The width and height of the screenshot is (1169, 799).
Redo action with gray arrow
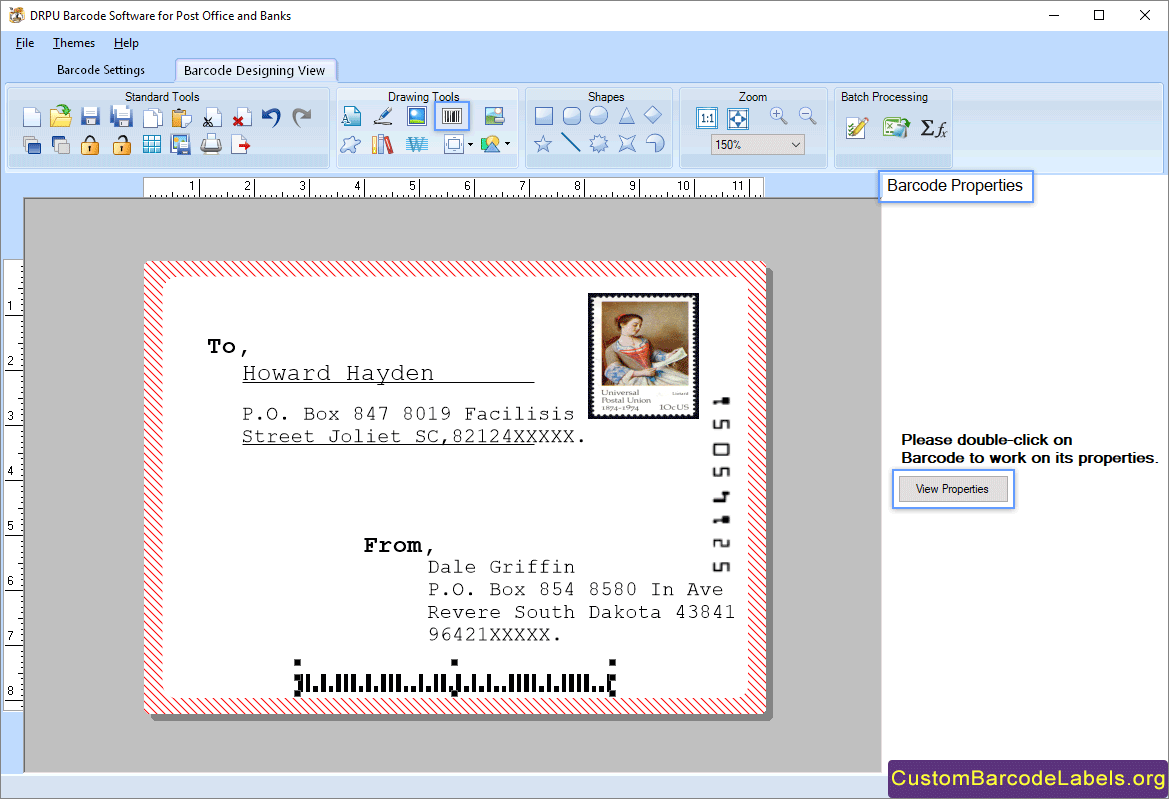(x=301, y=117)
